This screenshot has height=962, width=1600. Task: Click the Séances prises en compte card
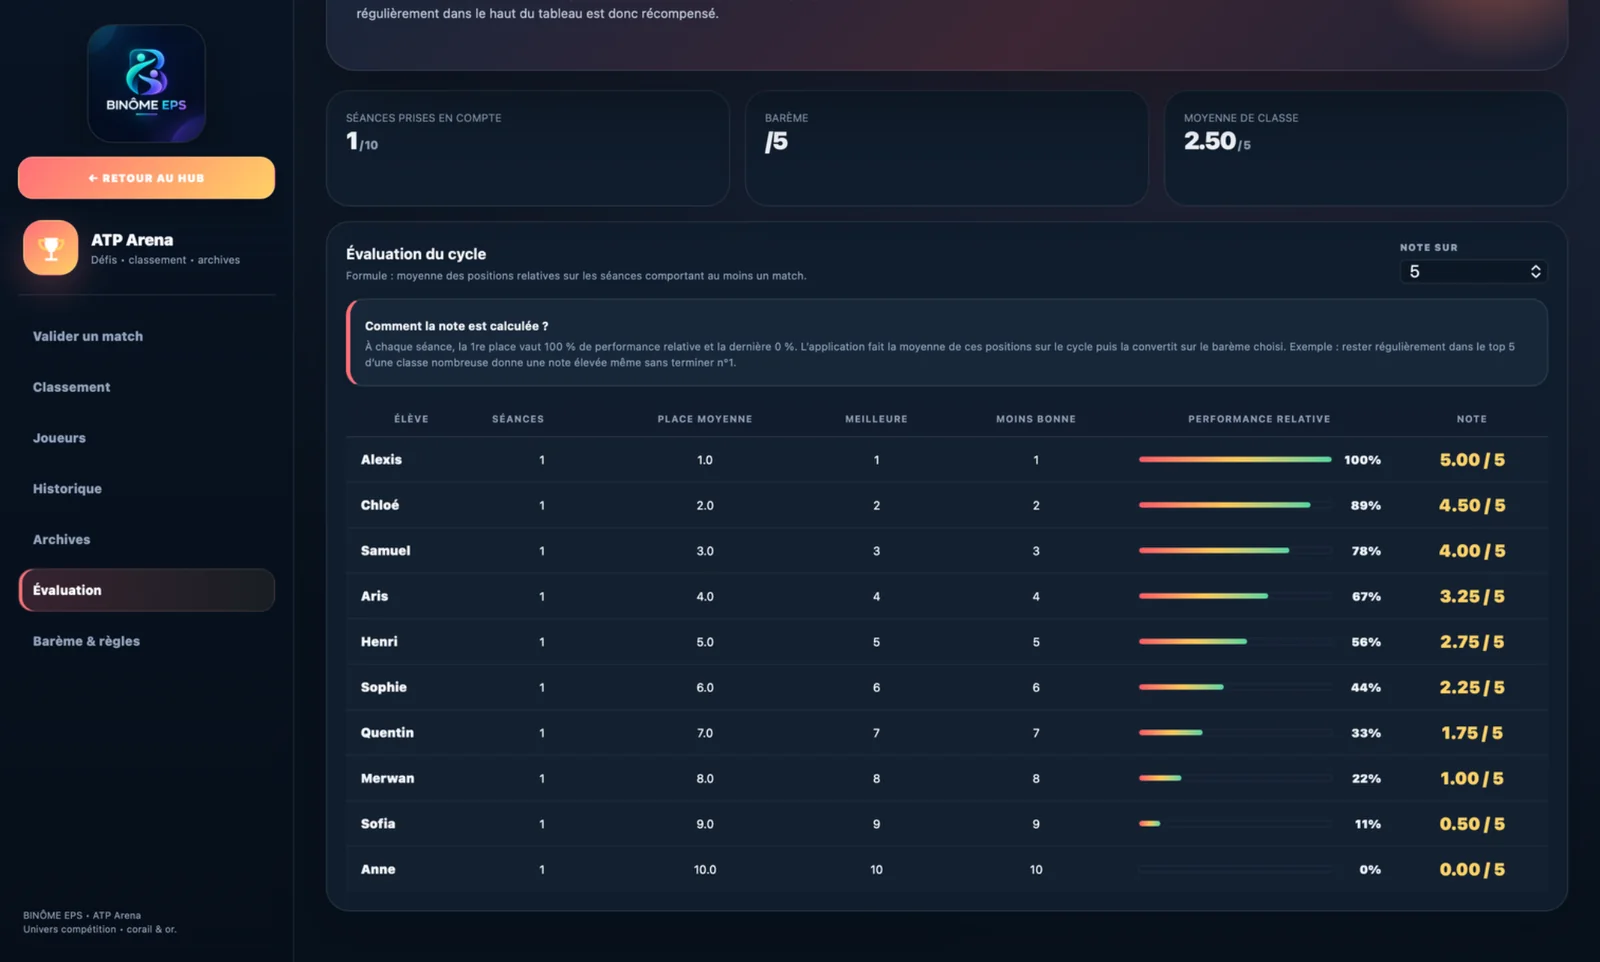point(528,148)
